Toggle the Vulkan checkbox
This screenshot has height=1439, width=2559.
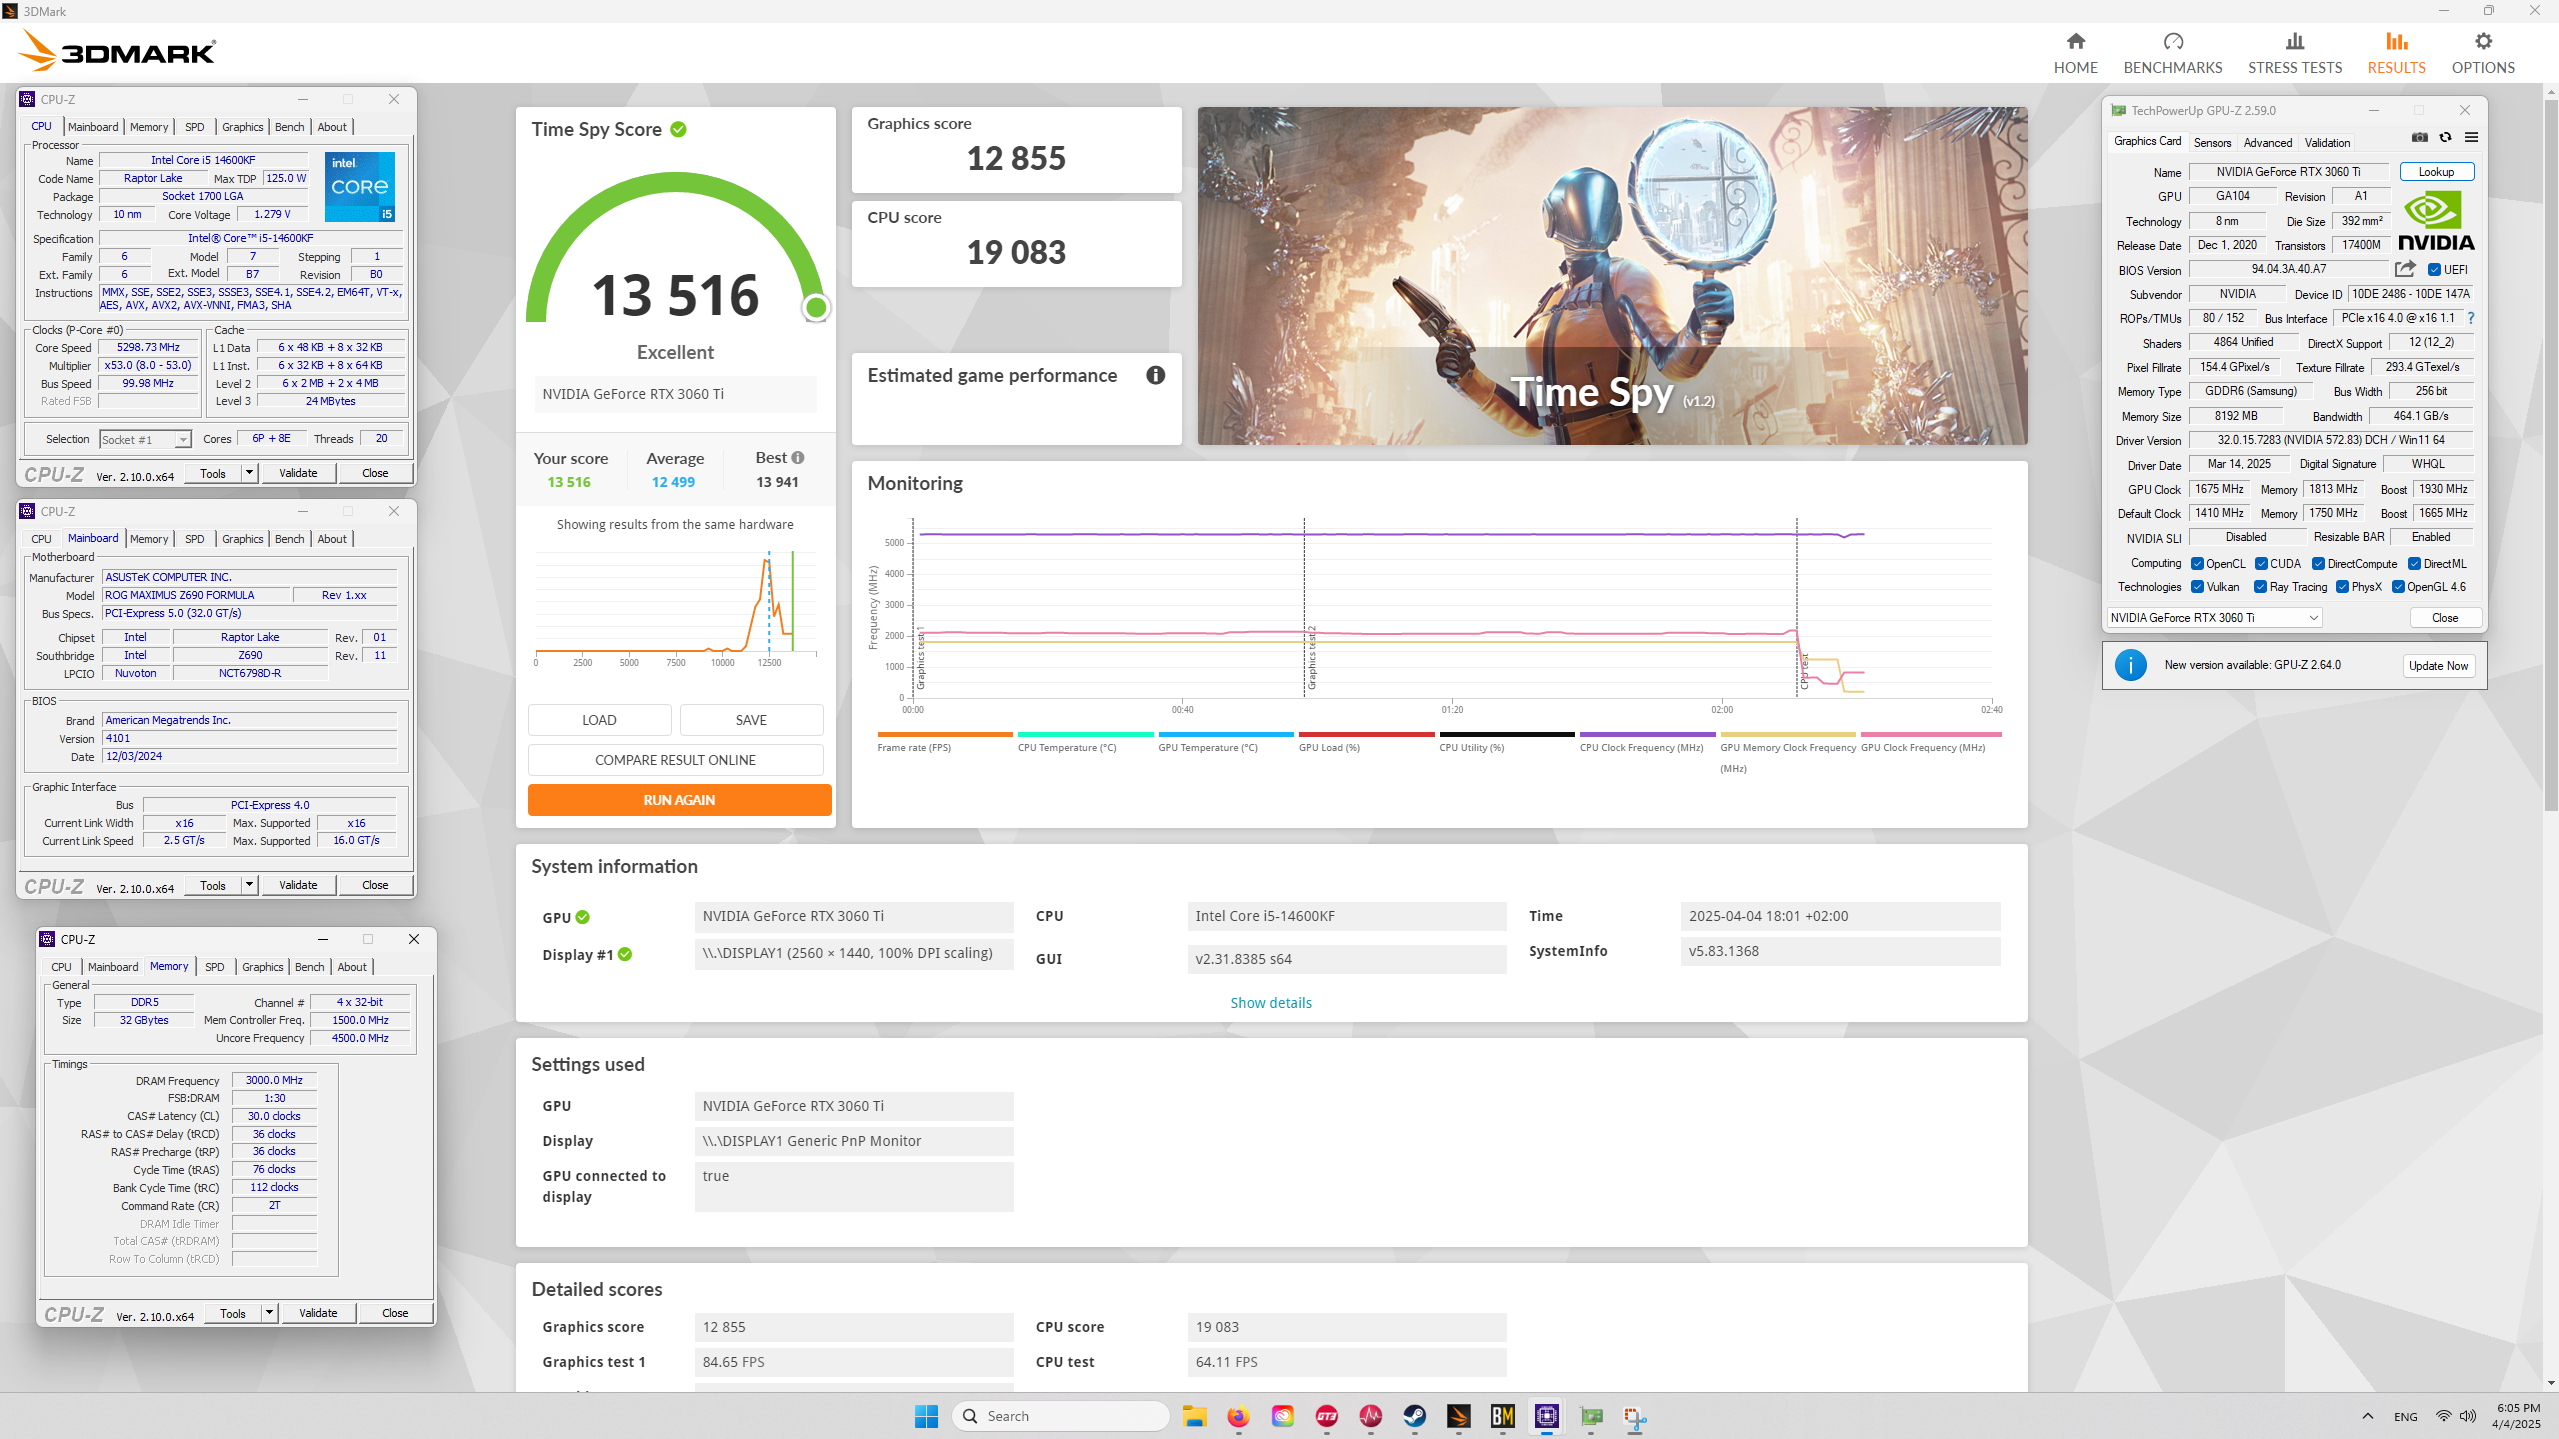(2197, 587)
